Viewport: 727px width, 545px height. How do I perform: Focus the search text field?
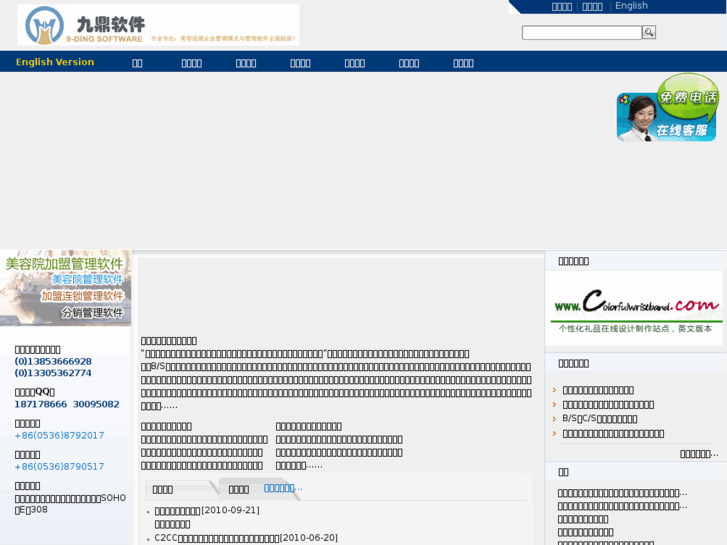(x=581, y=32)
